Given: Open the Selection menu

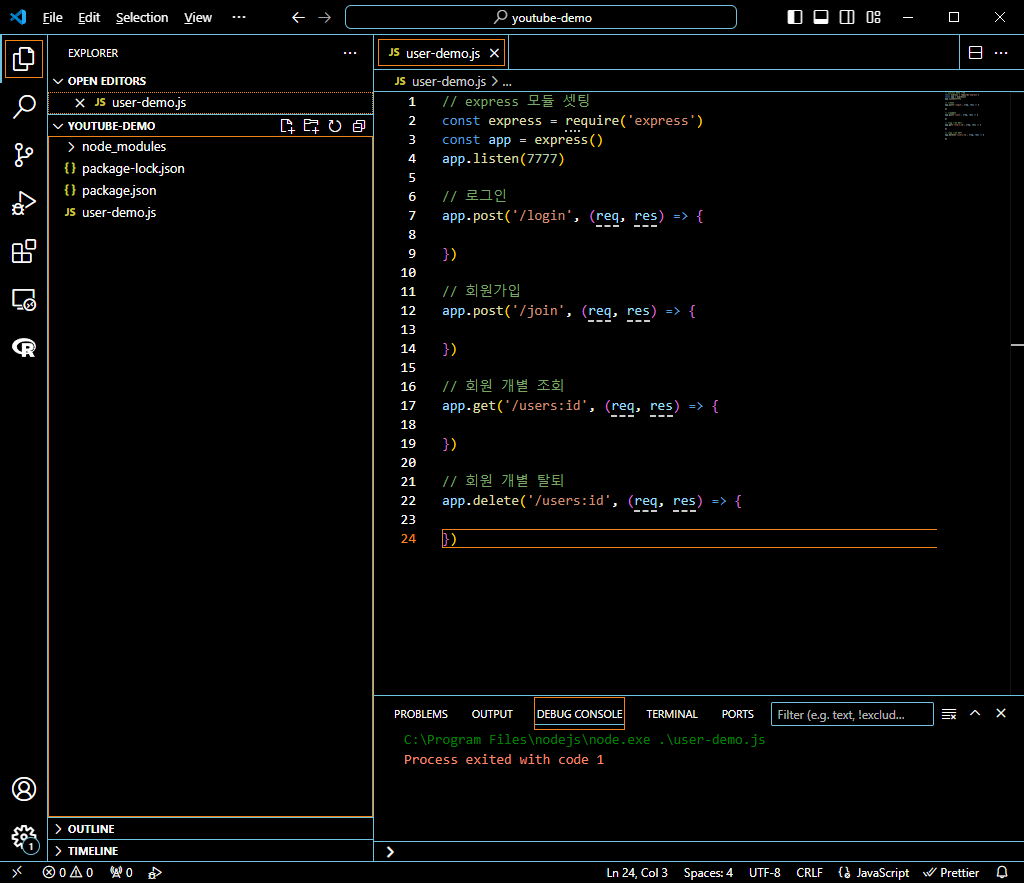Looking at the screenshot, I should pyautogui.click(x=142, y=18).
